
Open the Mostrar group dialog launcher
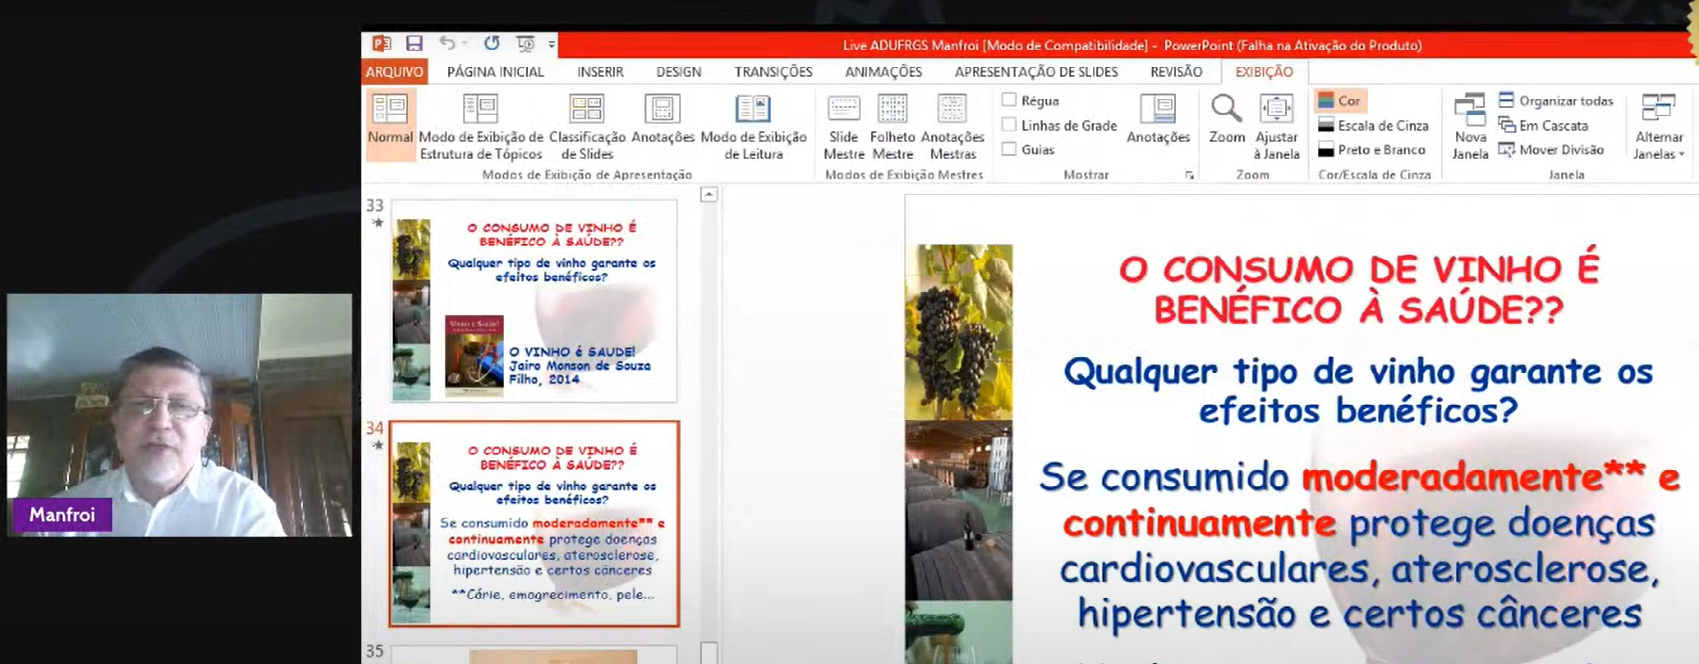point(1189,175)
